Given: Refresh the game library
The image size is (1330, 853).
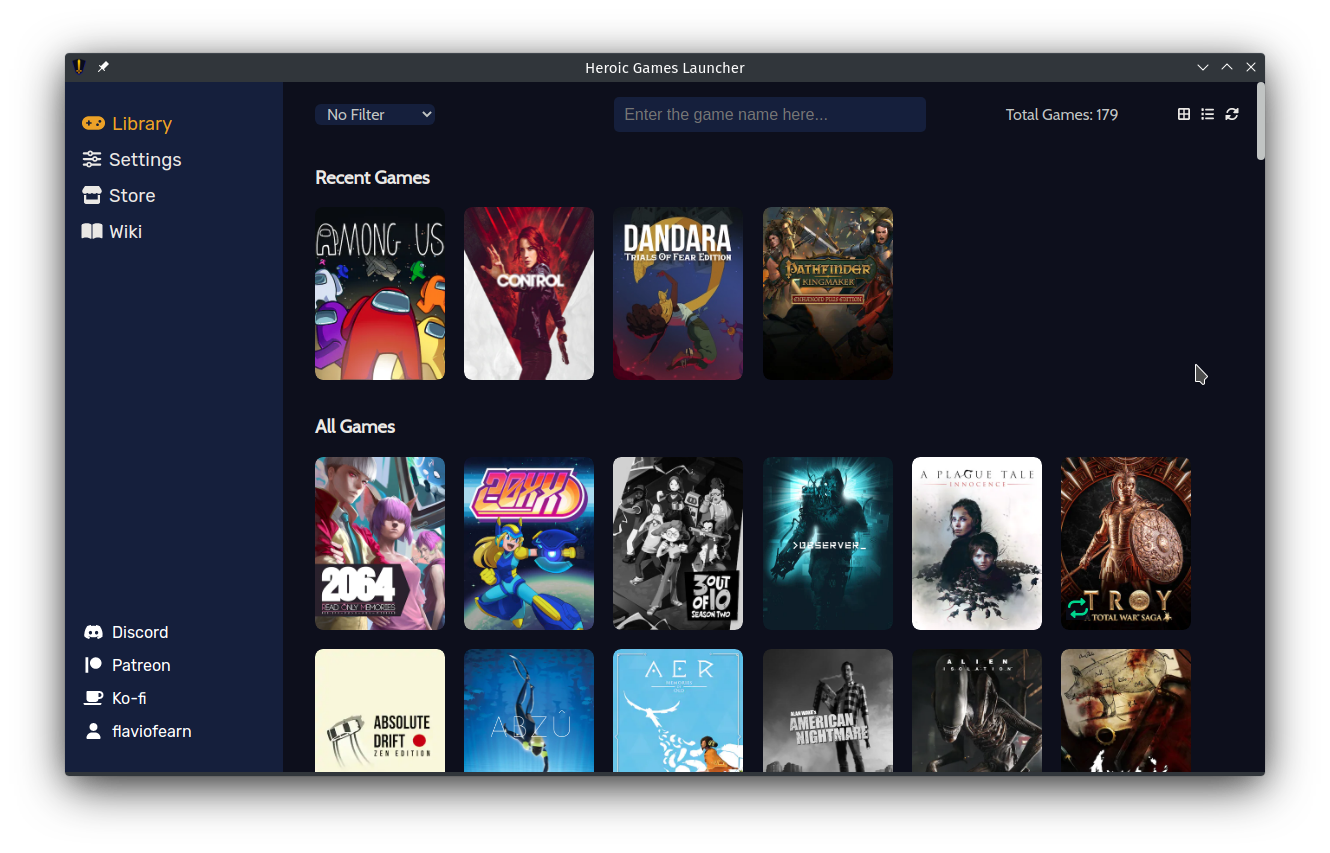Looking at the screenshot, I should coord(1232,114).
